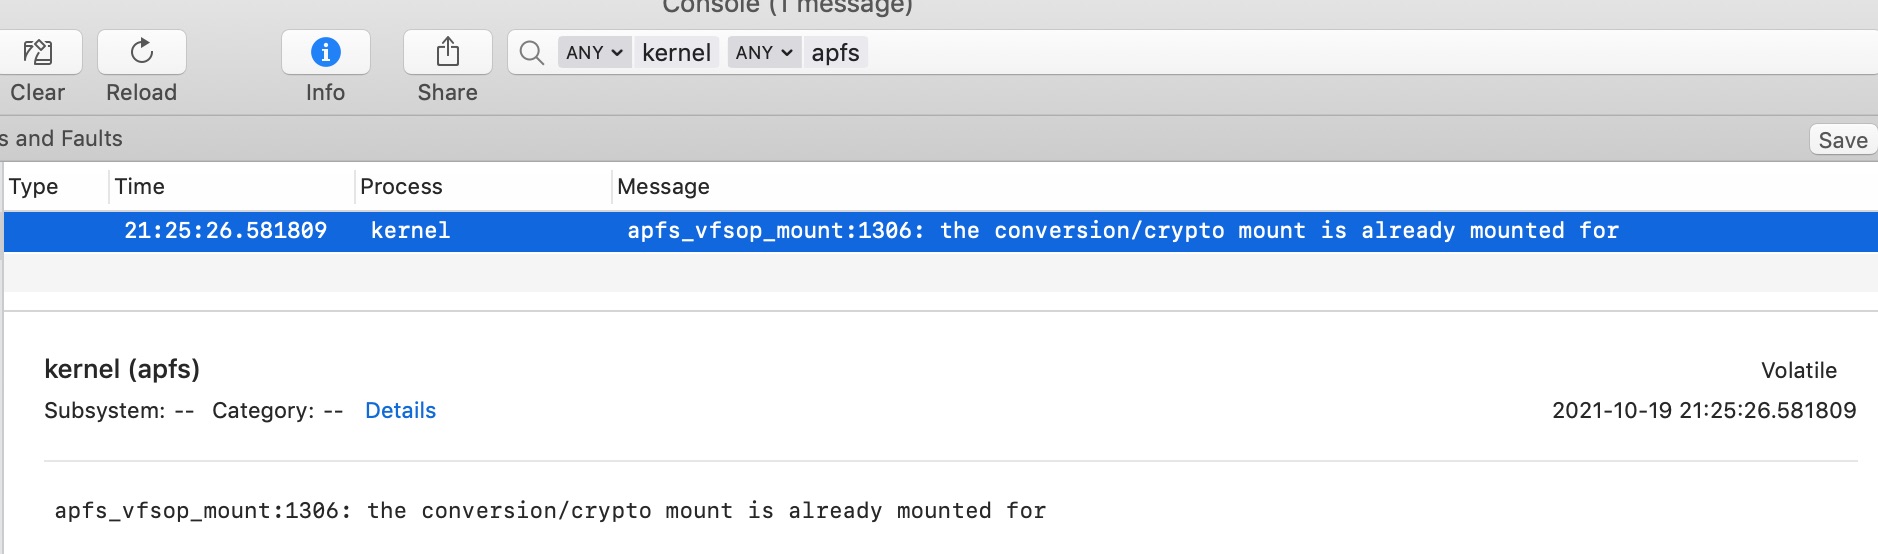Screen dimensions: 1878x554
Task: Open the Share icon menu
Action: click(x=448, y=52)
